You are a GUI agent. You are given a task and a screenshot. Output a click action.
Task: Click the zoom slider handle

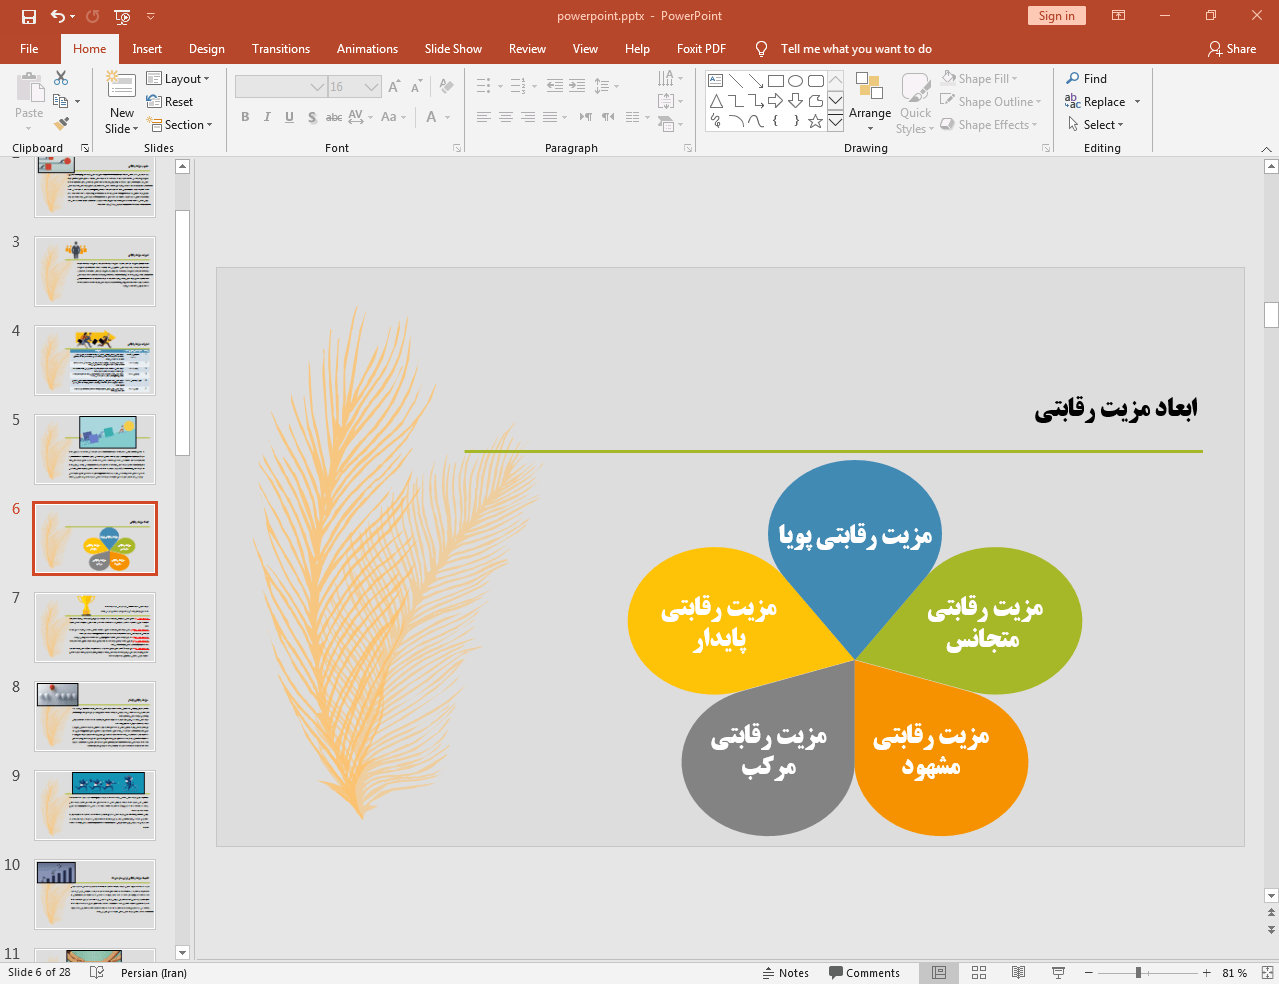(x=1138, y=973)
